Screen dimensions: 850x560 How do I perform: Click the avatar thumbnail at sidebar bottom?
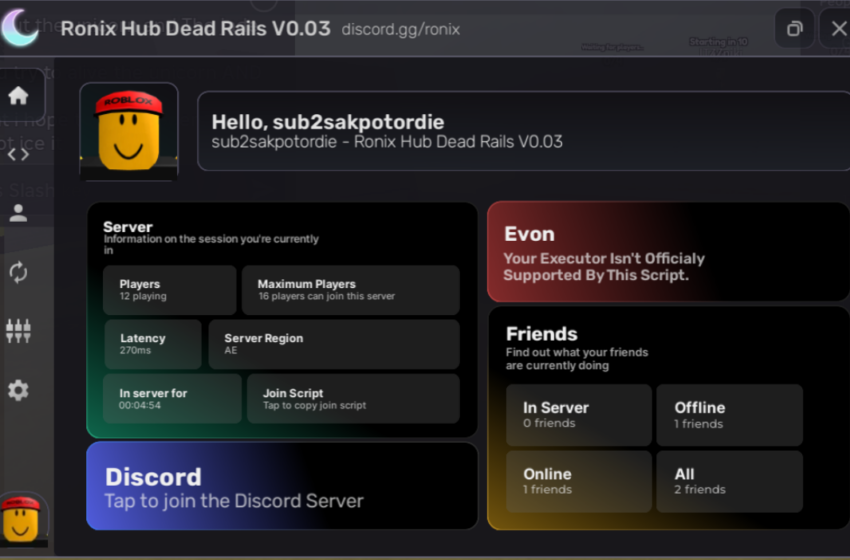pos(21,519)
